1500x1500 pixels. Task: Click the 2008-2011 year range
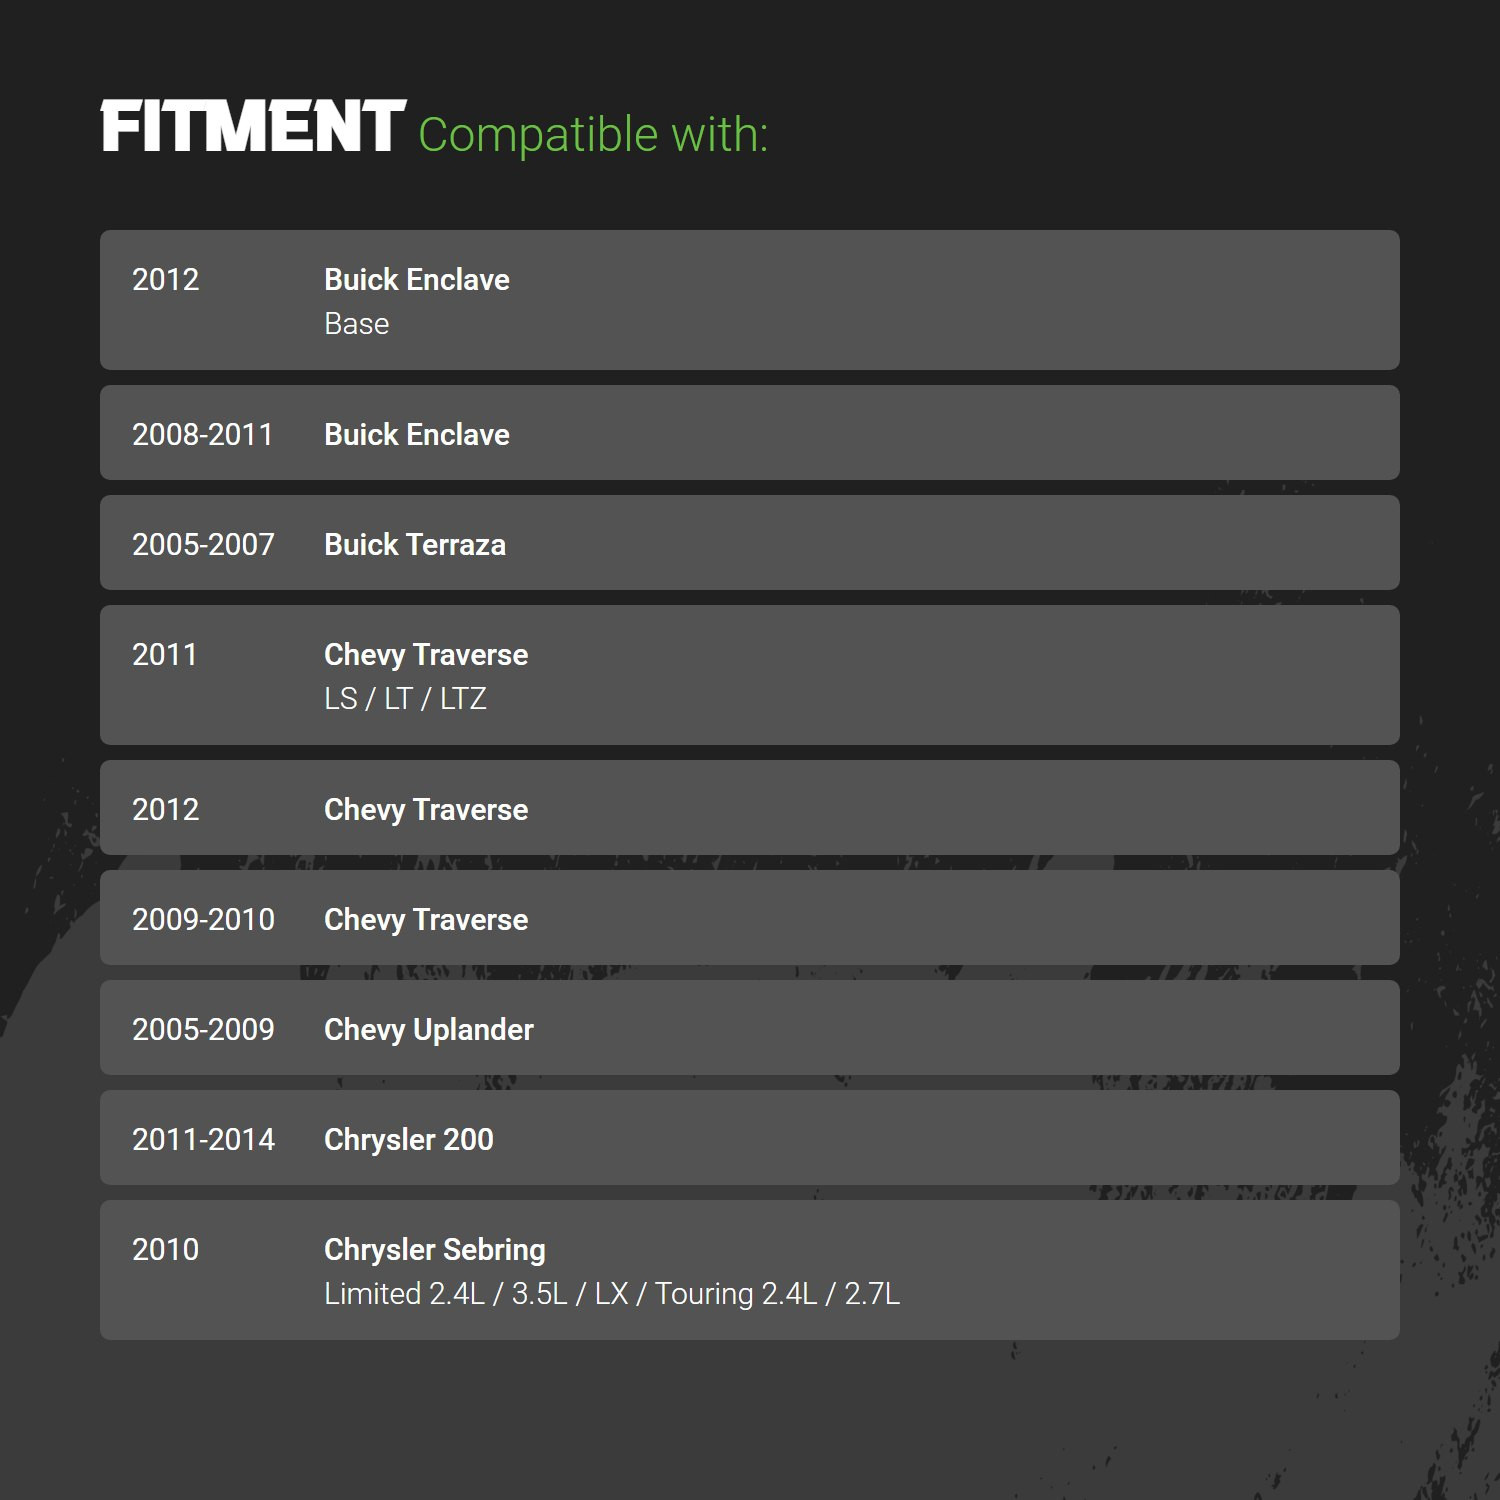click(x=203, y=435)
